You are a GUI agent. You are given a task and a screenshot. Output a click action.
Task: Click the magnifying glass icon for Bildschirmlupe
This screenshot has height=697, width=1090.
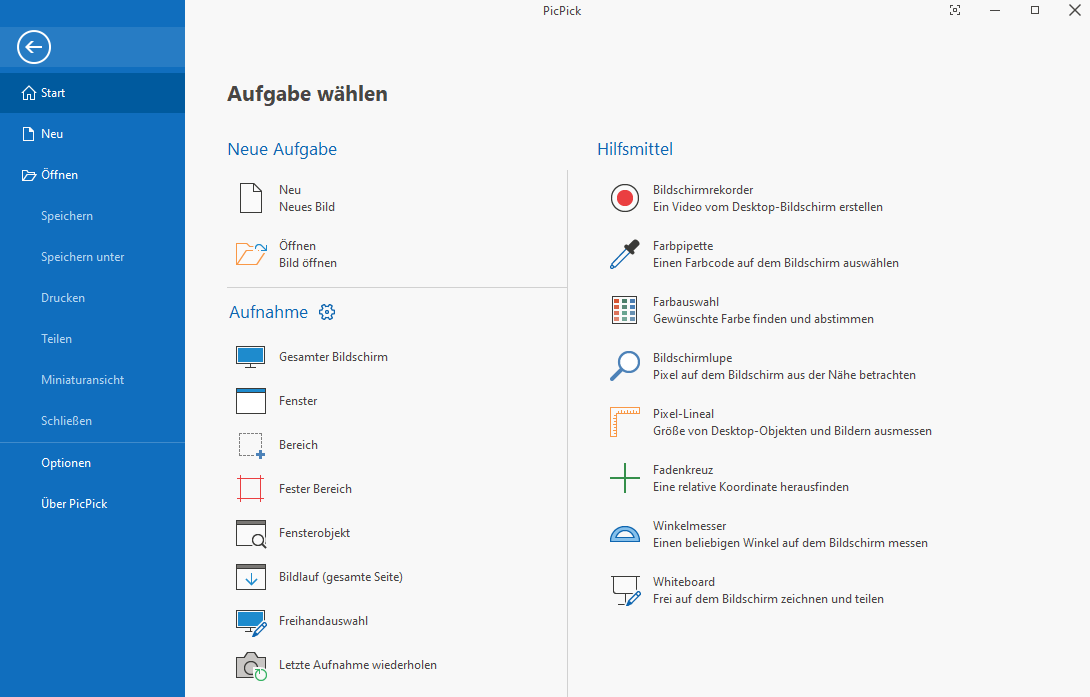pyautogui.click(x=625, y=366)
